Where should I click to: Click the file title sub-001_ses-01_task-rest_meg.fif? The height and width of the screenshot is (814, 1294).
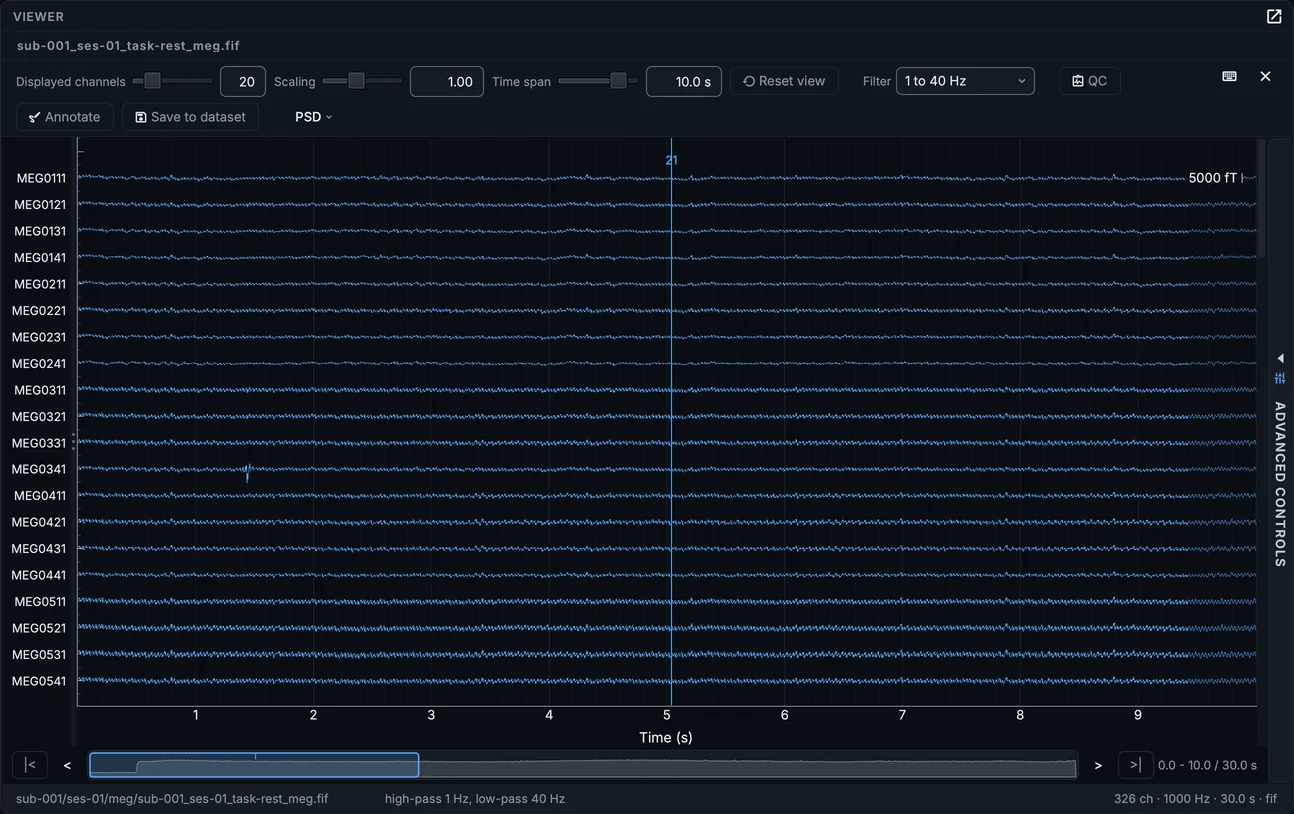(x=128, y=46)
